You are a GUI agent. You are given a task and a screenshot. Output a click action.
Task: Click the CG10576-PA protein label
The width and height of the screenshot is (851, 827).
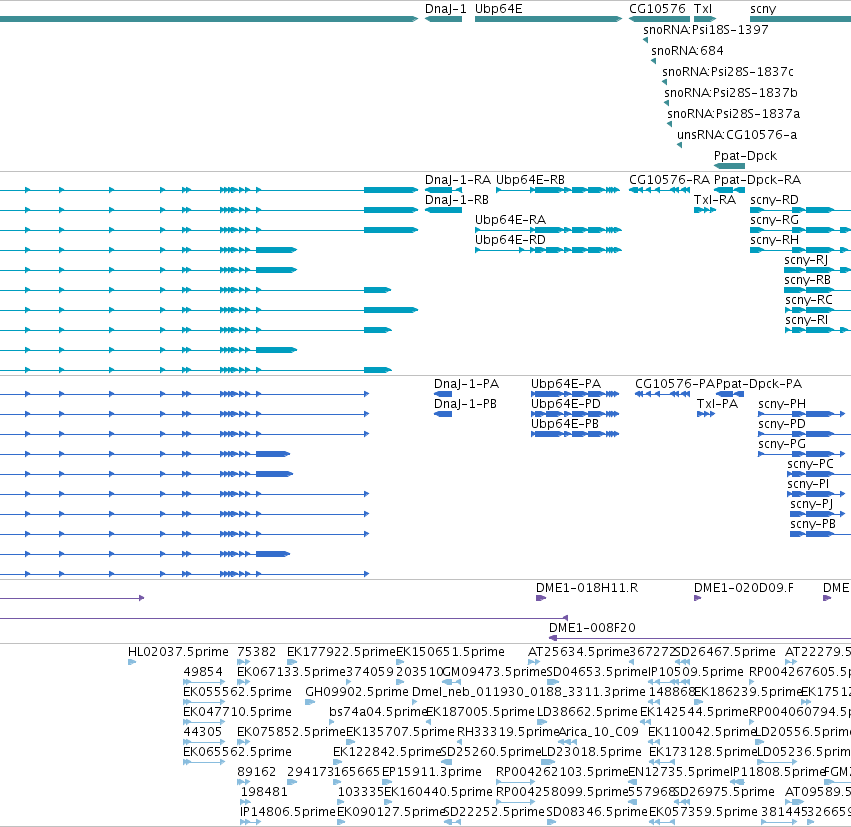pyautogui.click(x=675, y=384)
